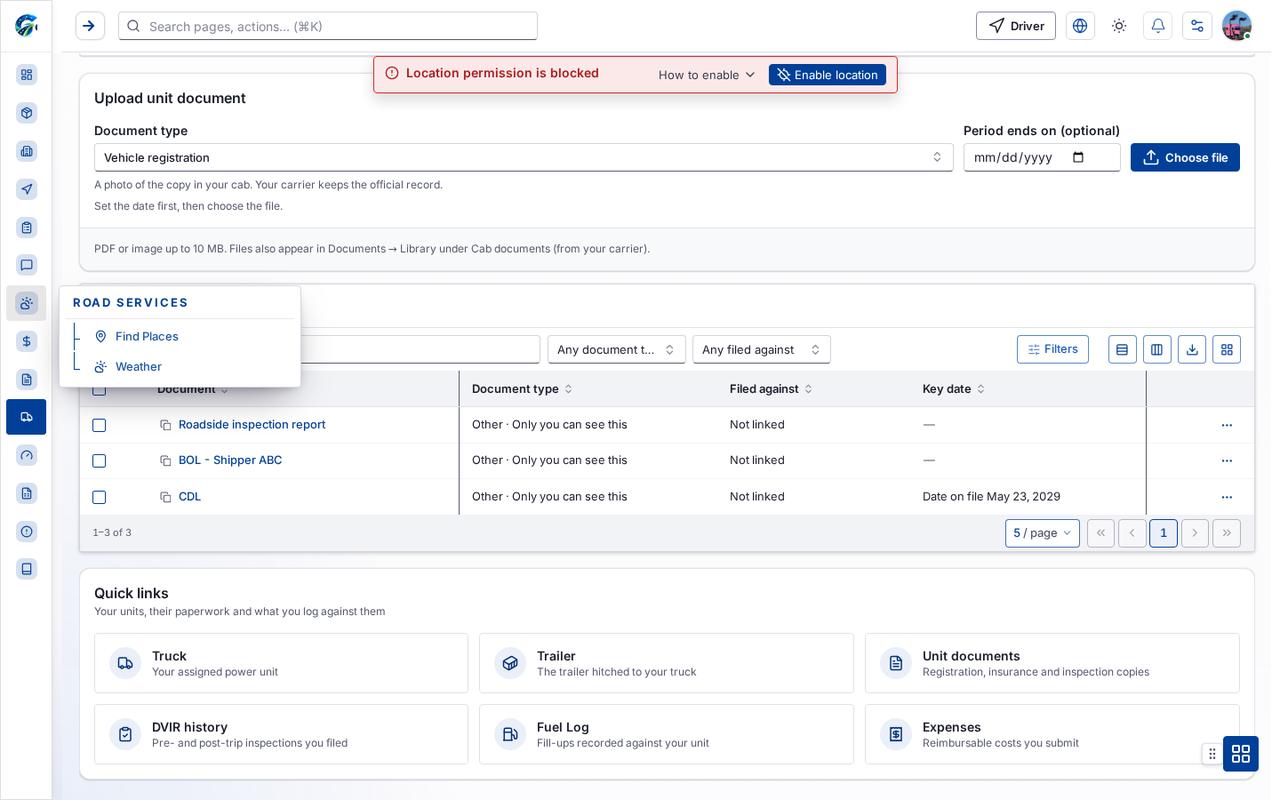
Task: Open notifications bell icon
Action: tap(1158, 26)
